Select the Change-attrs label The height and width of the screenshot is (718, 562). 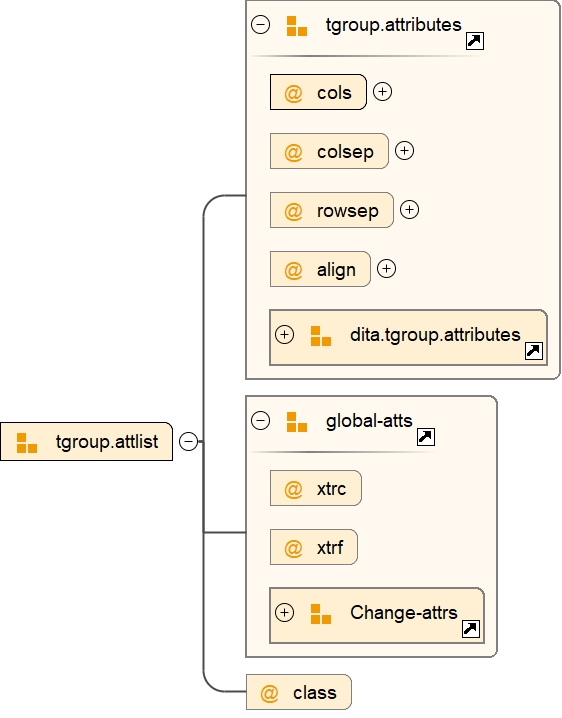[x=404, y=612]
